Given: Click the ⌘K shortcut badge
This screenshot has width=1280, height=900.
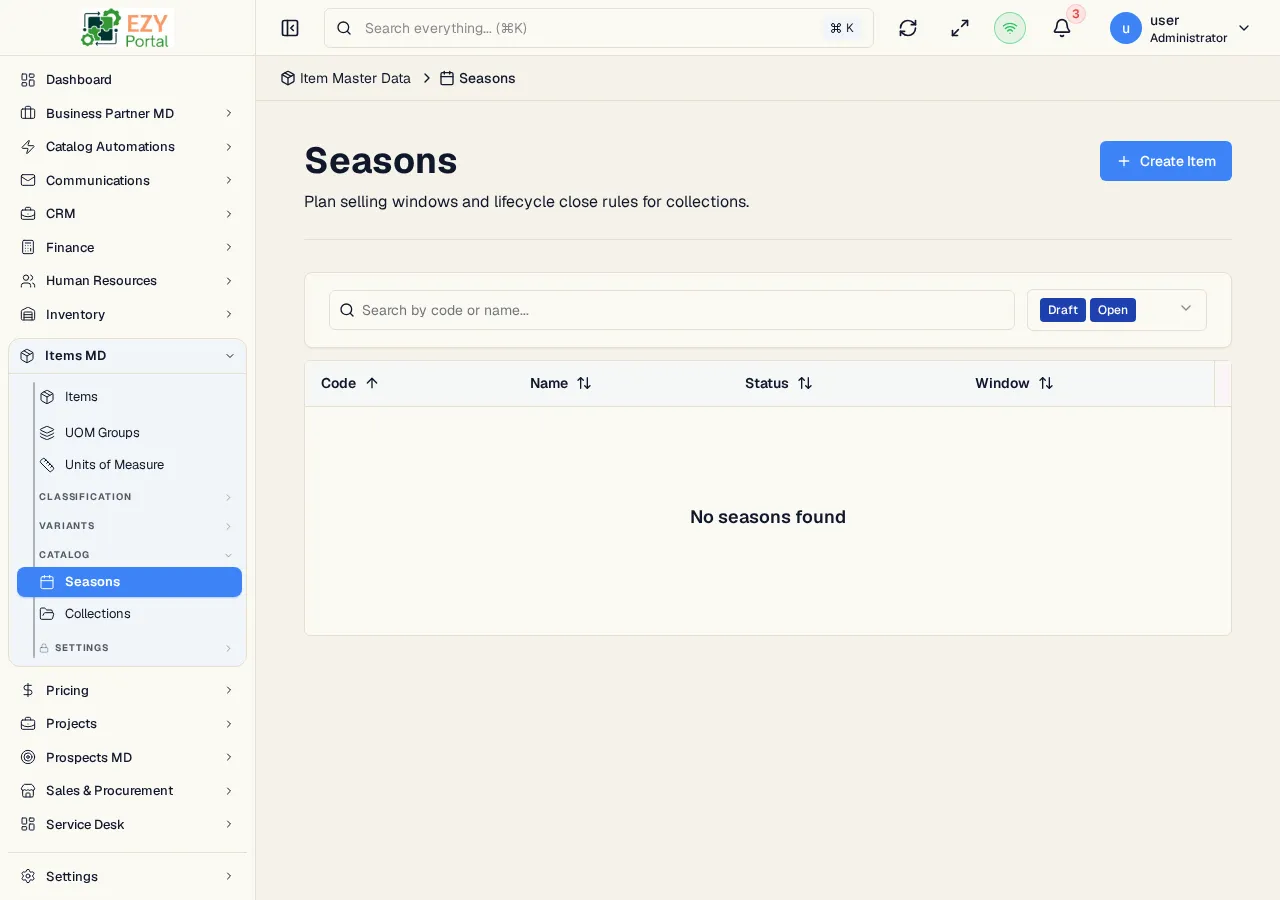Looking at the screenshot, I should [842, 28].
